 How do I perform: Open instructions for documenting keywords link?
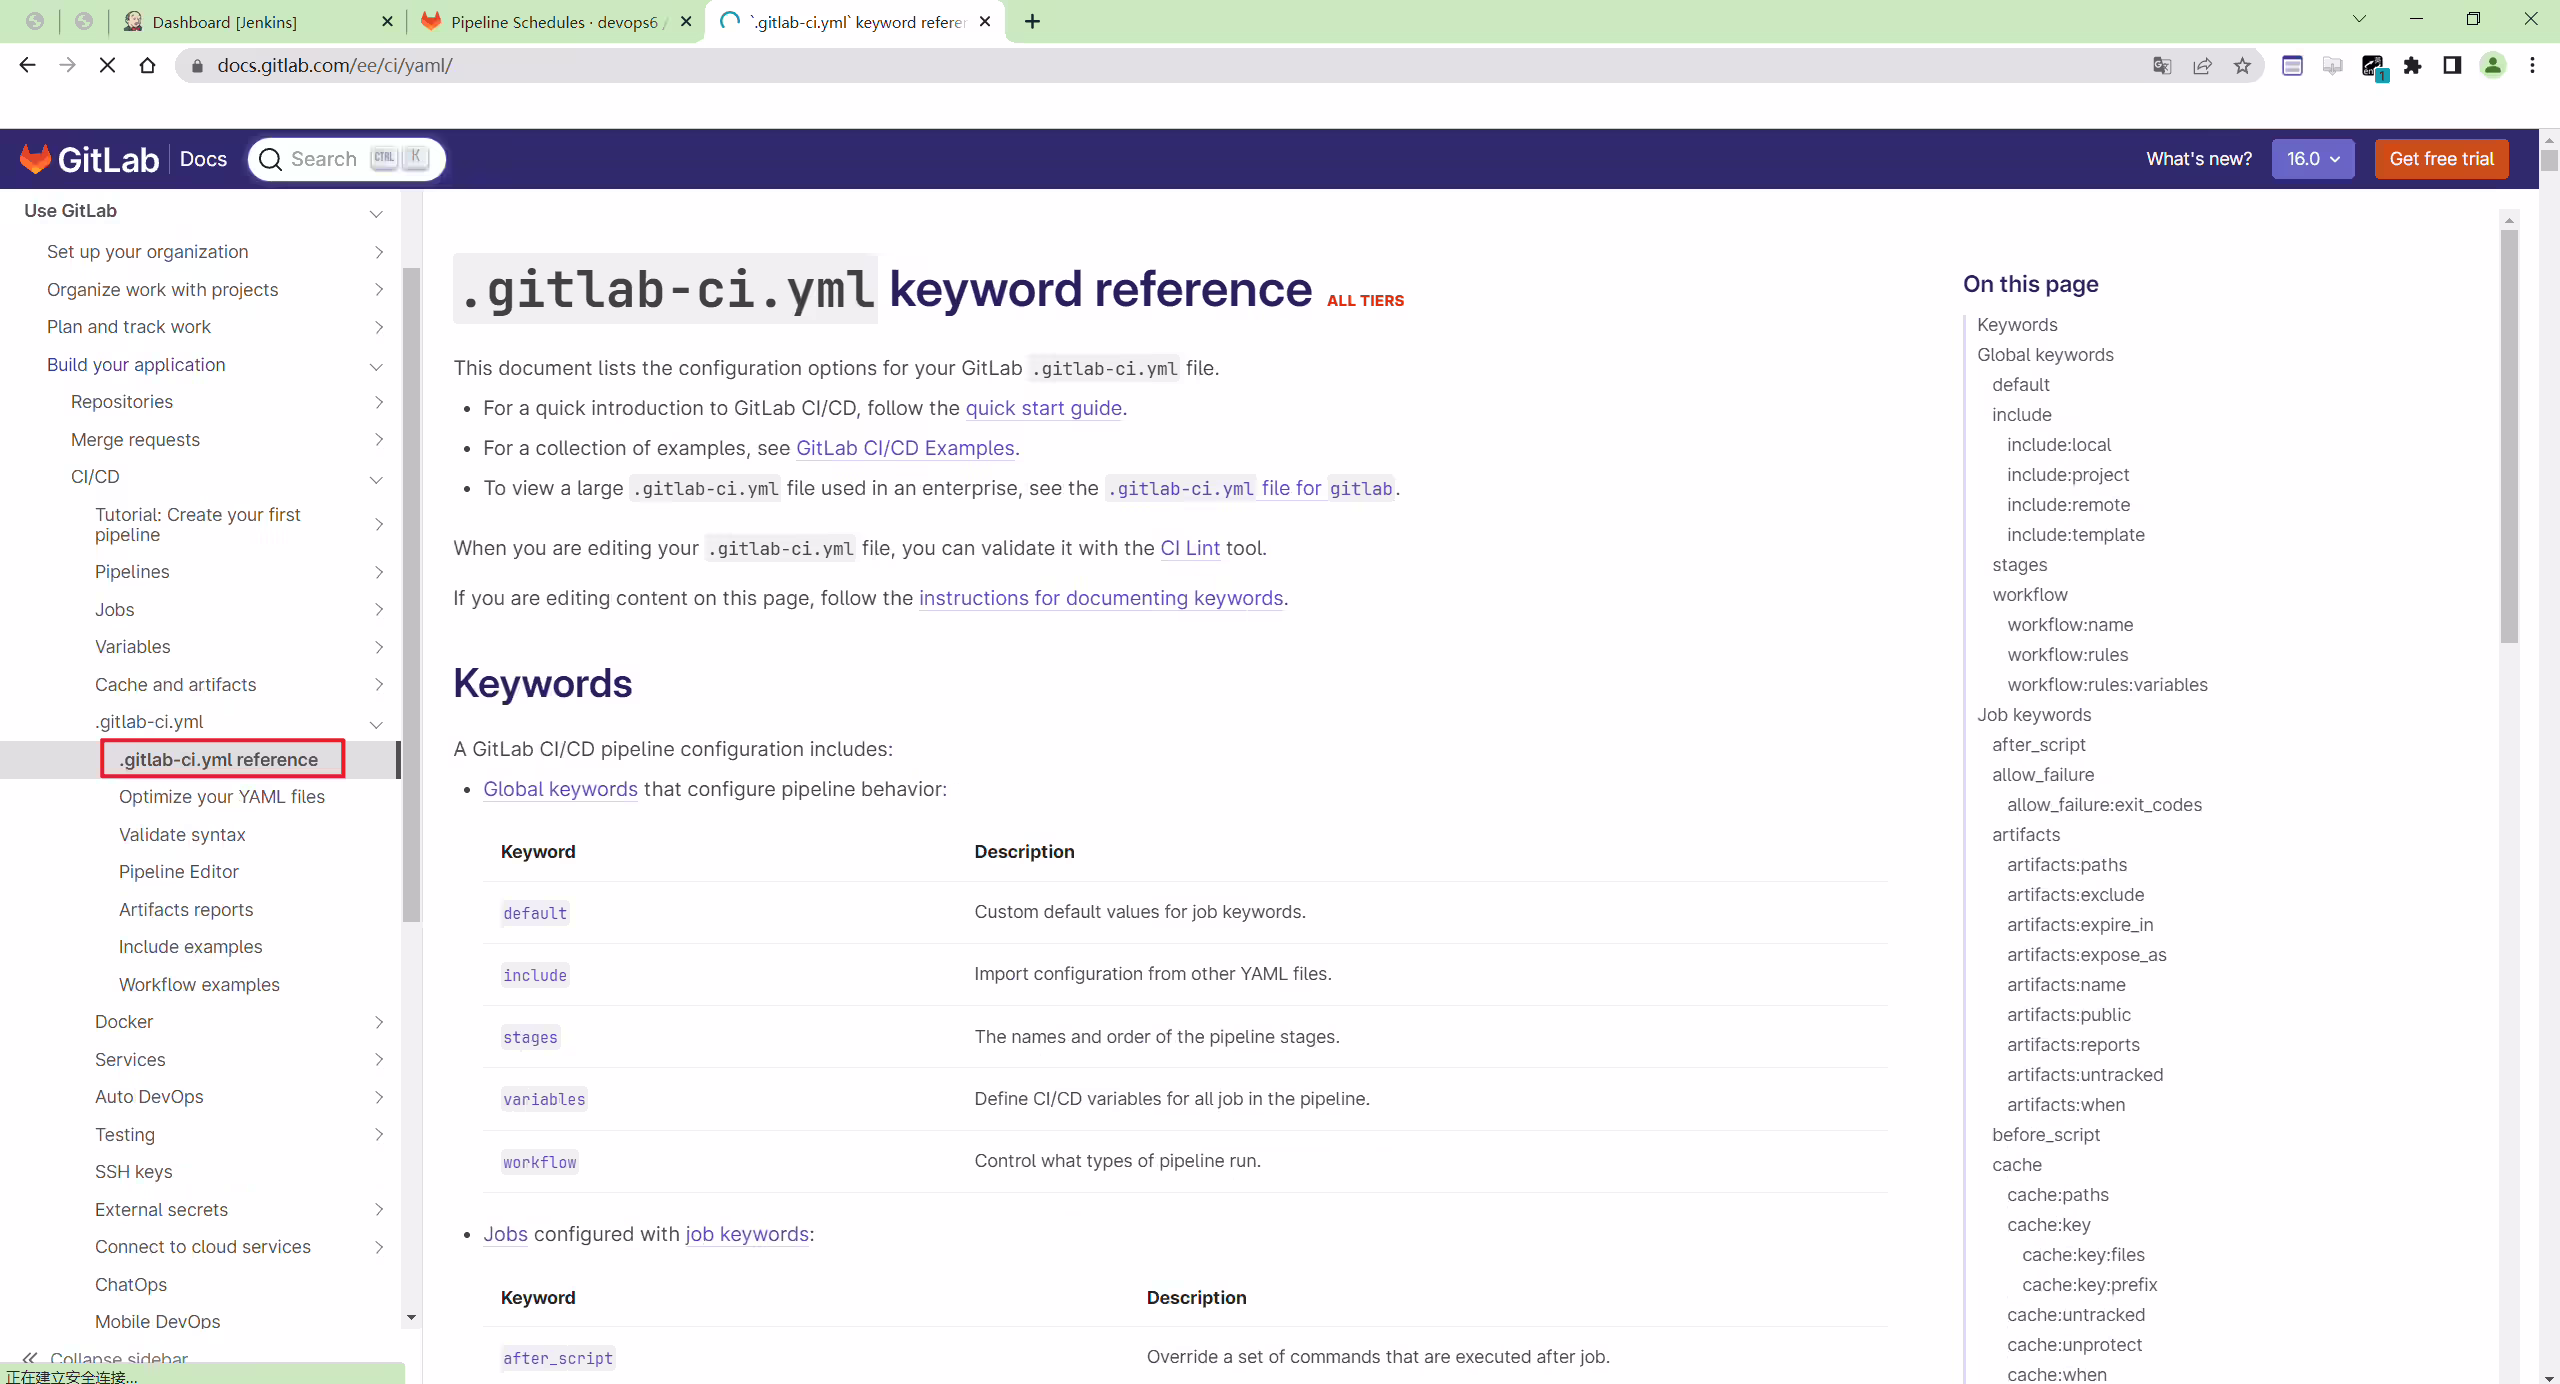coord(1101,598)
